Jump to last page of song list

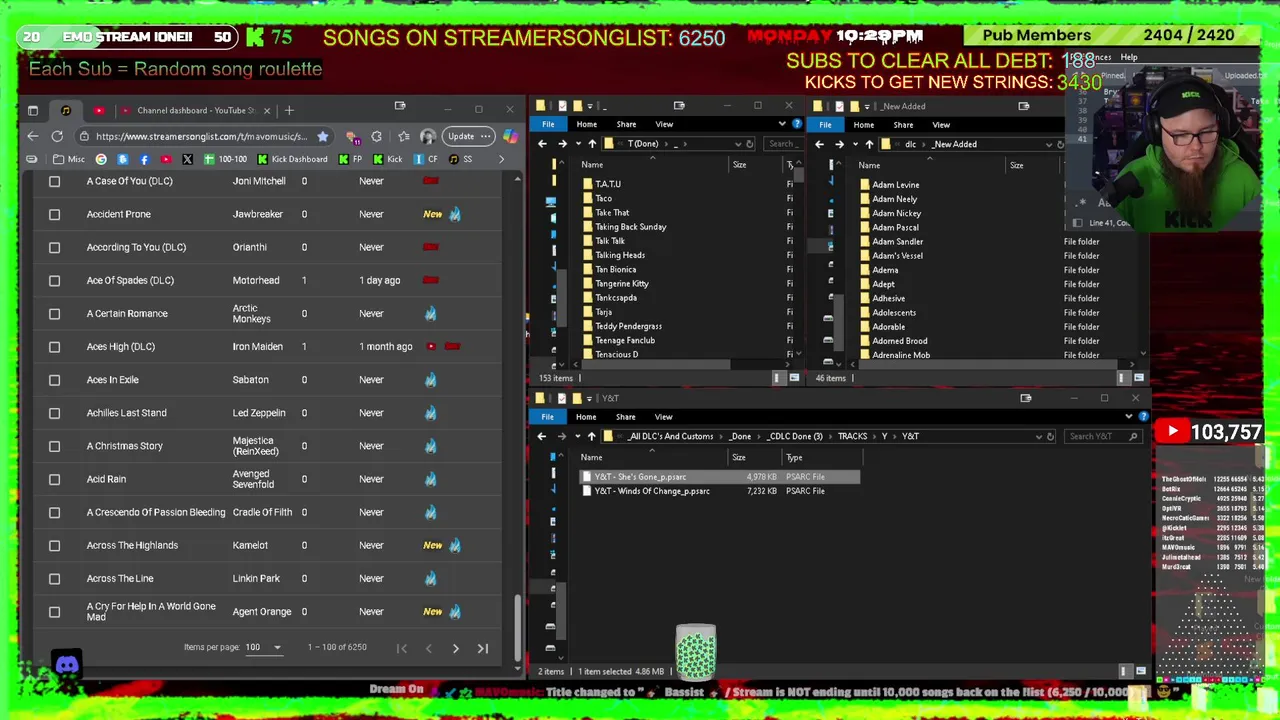[482, 648]
